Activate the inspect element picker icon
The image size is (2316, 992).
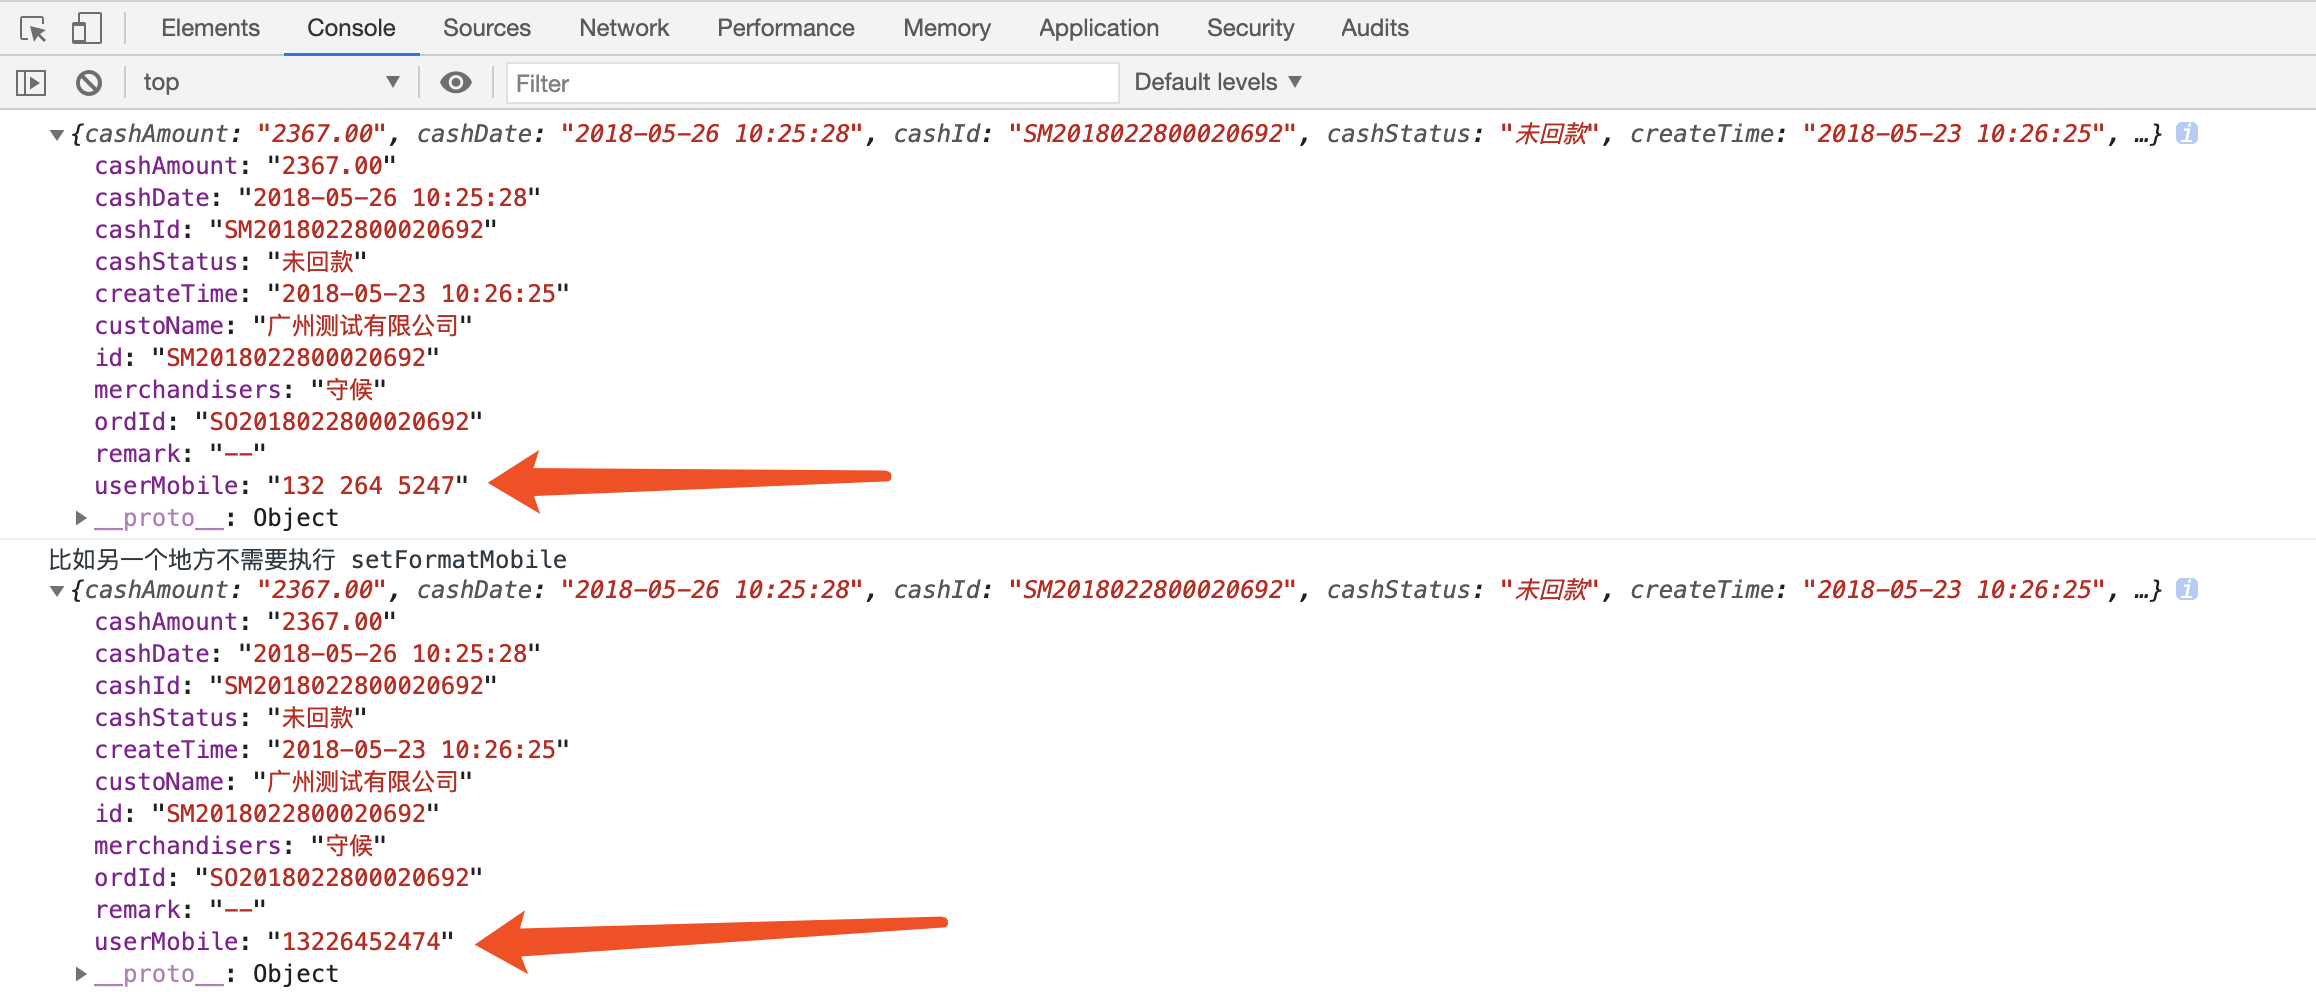pos(33,29)
